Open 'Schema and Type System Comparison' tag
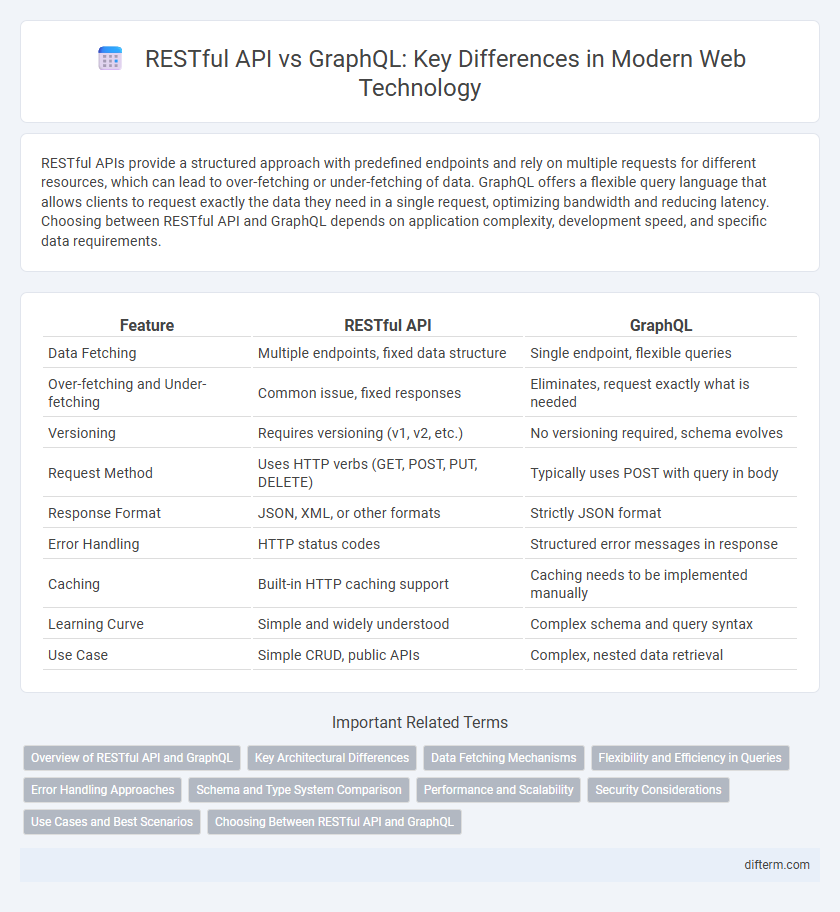 (x=299, y=790)
